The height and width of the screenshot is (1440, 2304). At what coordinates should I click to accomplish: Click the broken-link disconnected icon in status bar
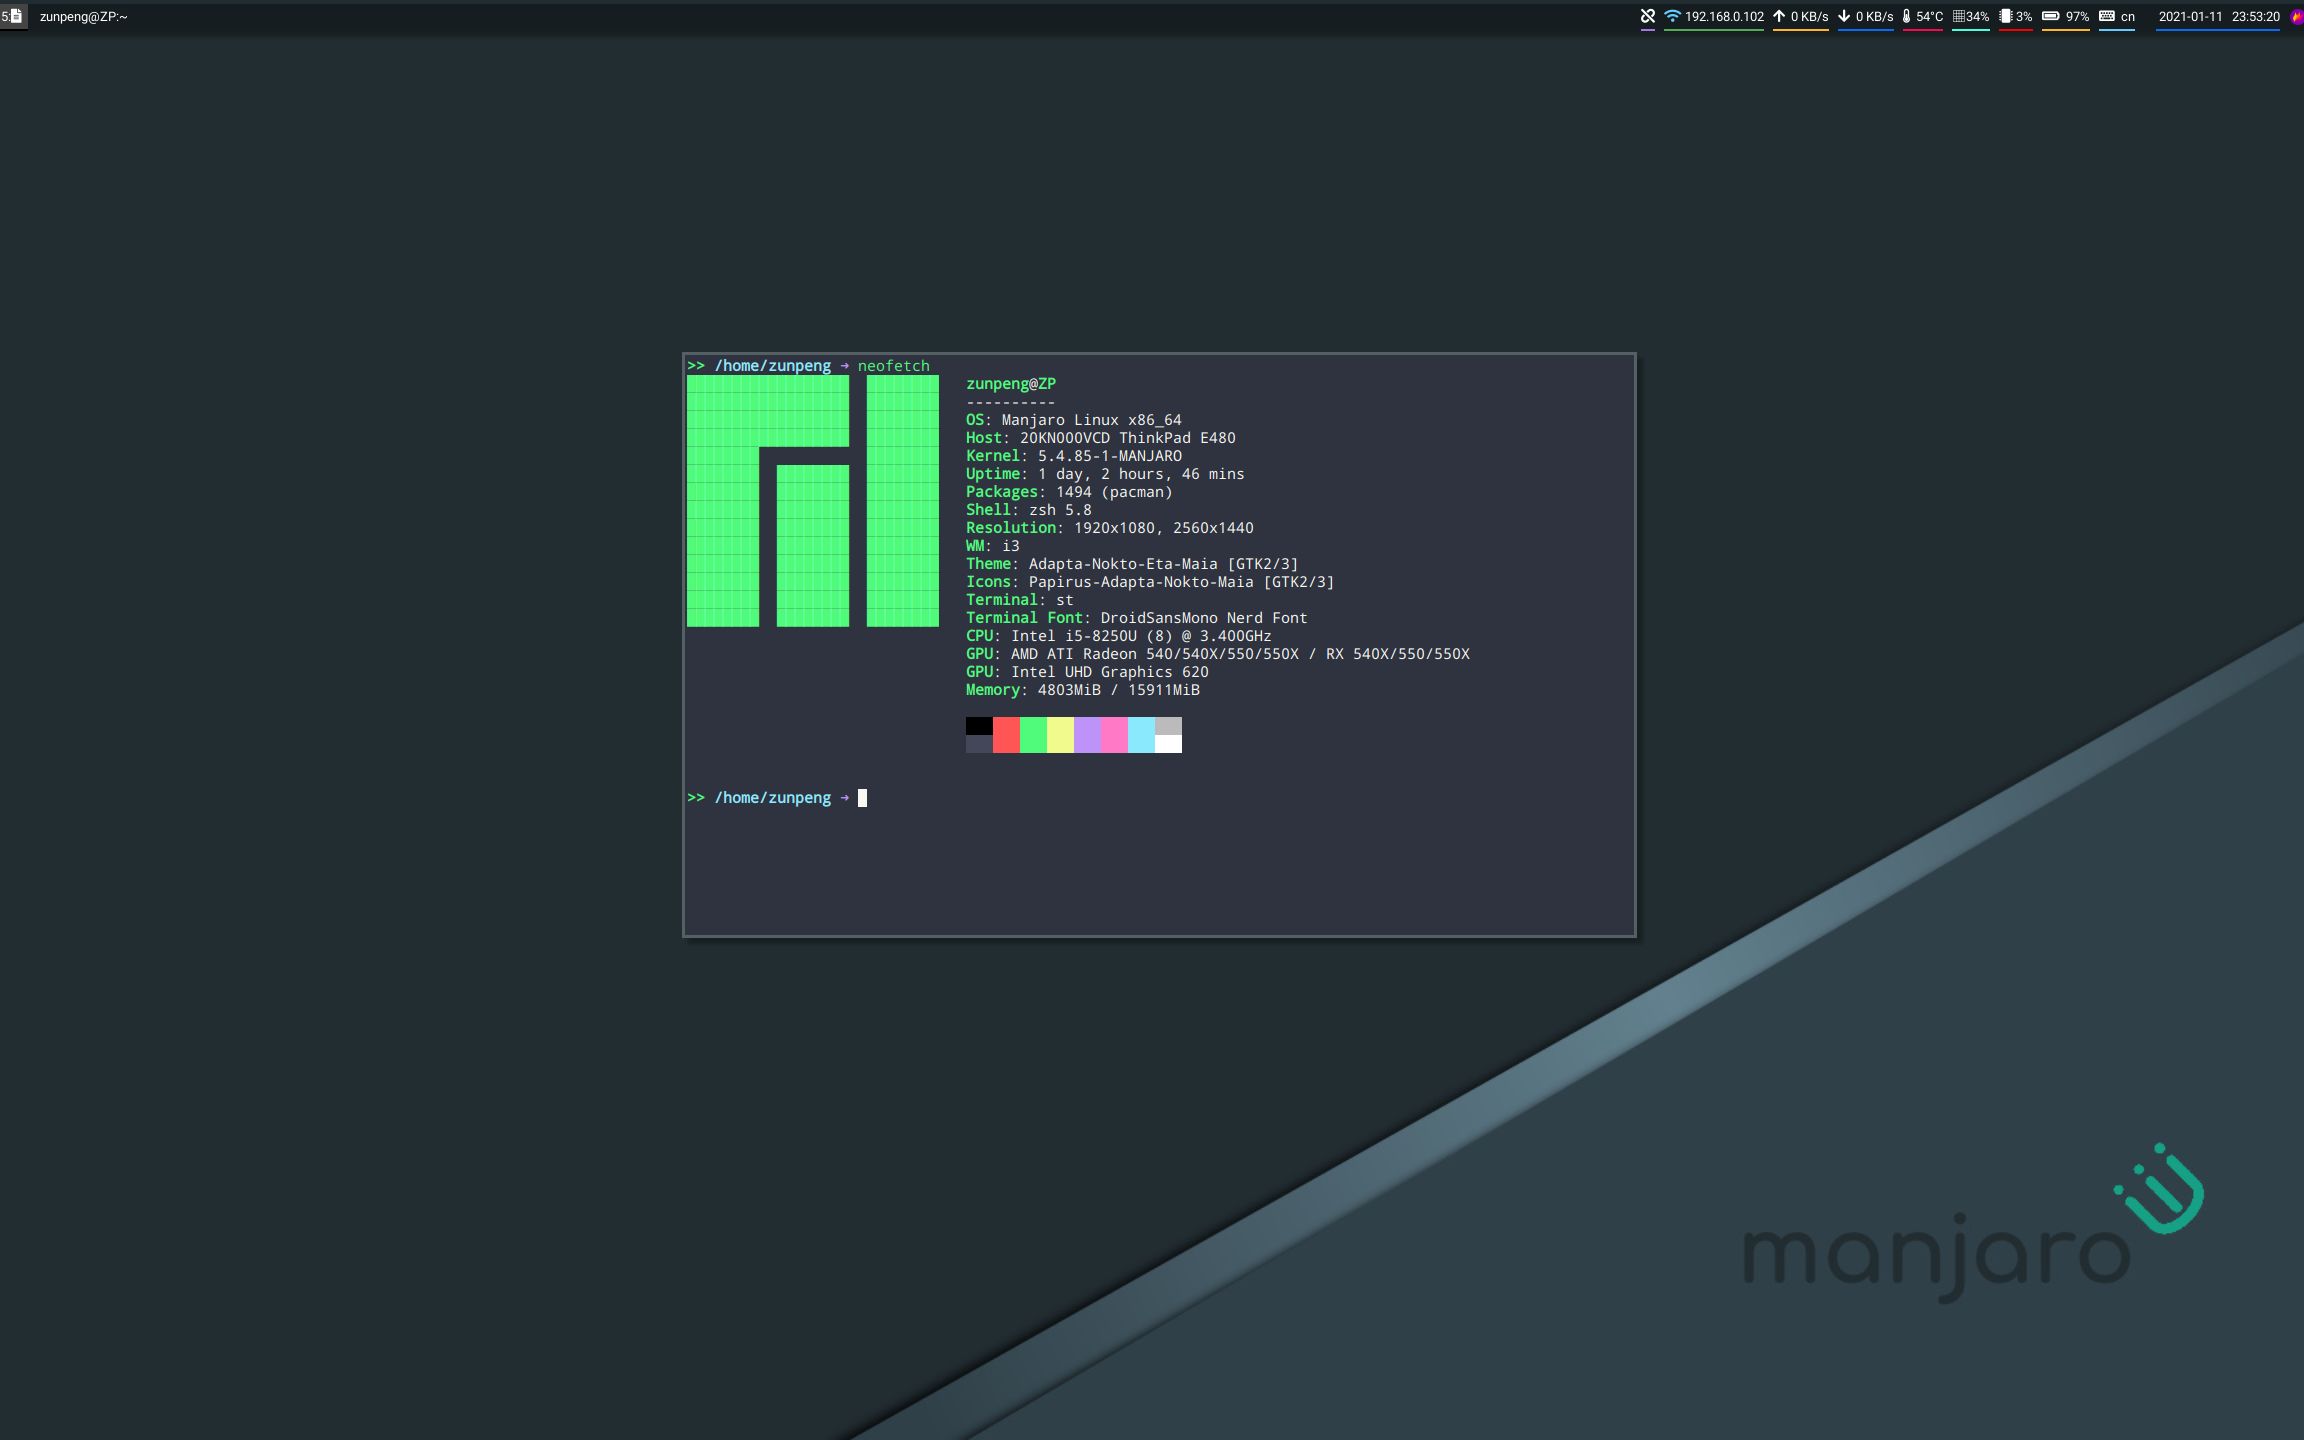point(1647,16)
